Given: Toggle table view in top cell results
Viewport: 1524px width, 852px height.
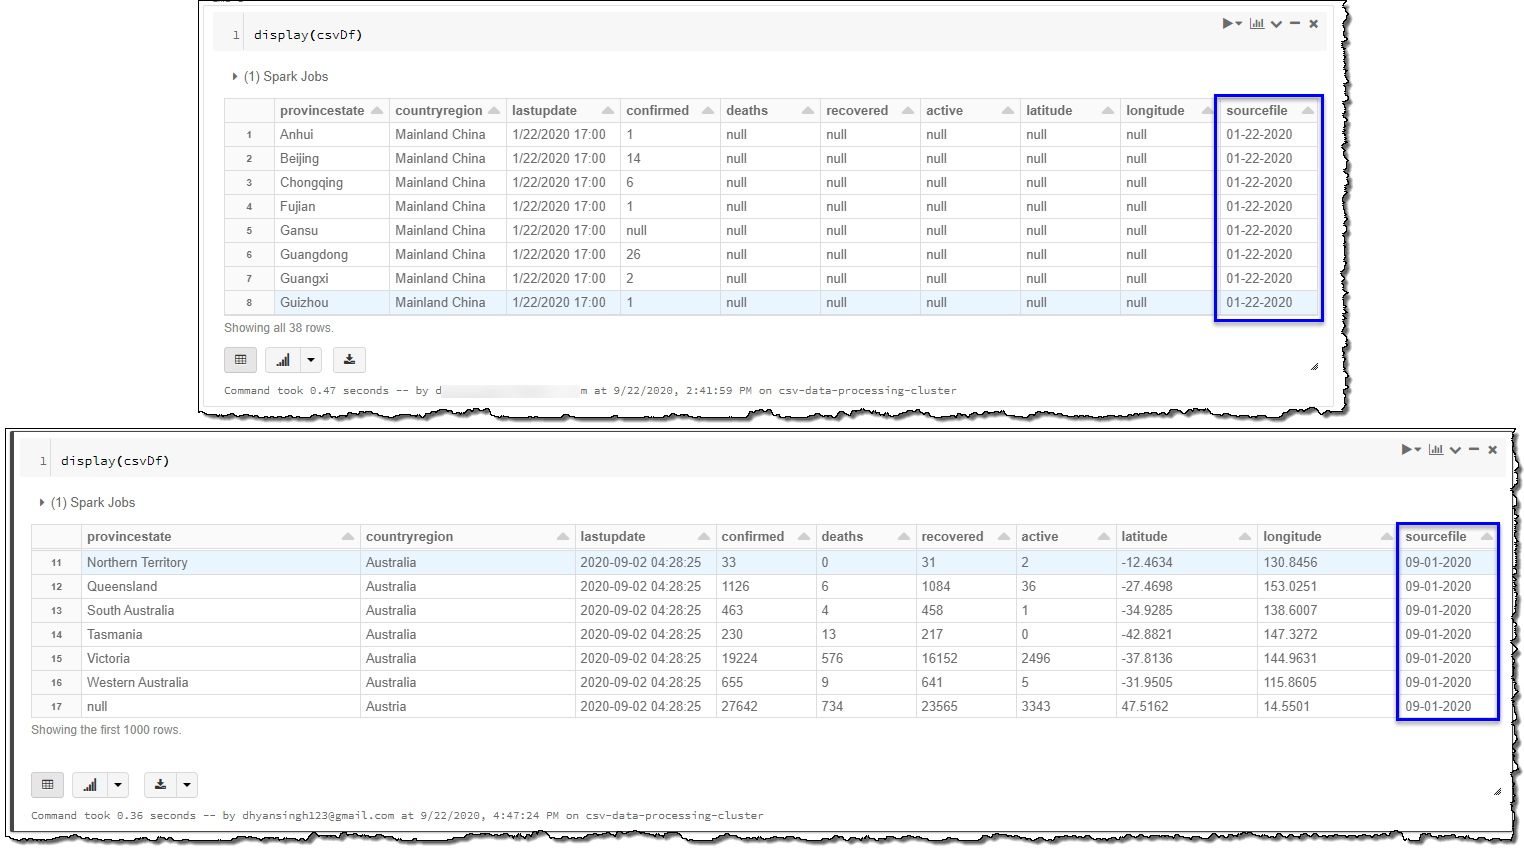Looking at the screenshot, I should click(x=241, y=360).
